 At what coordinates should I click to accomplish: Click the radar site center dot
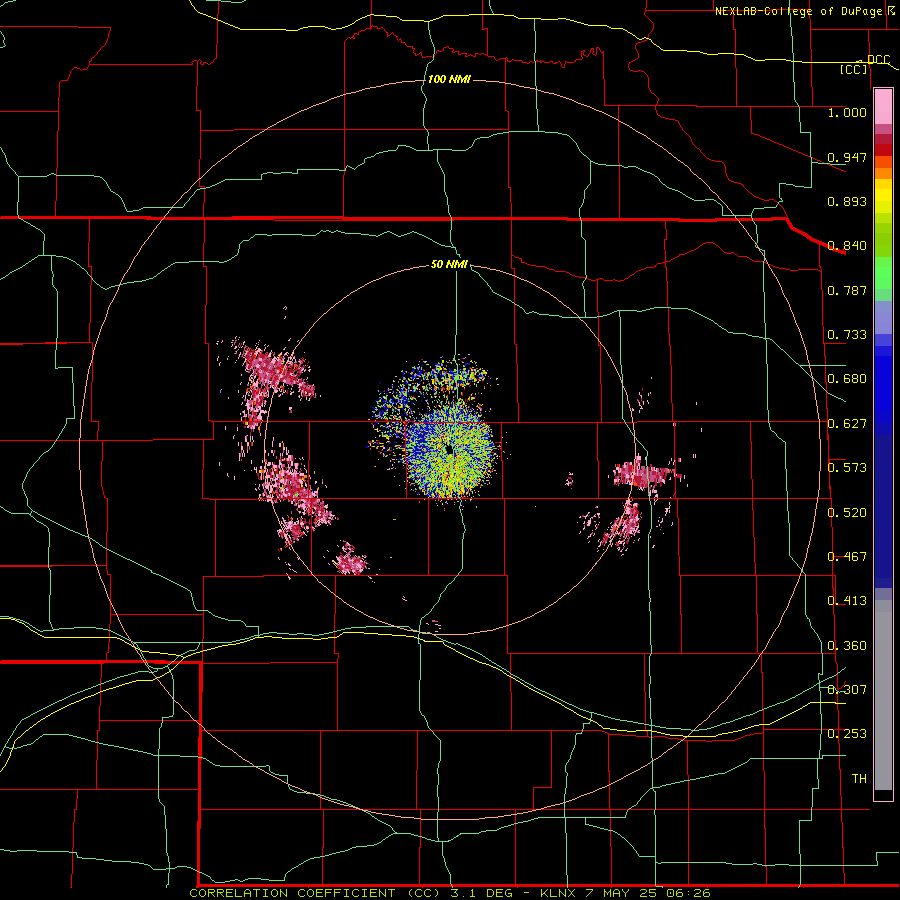tap(449, 449)
